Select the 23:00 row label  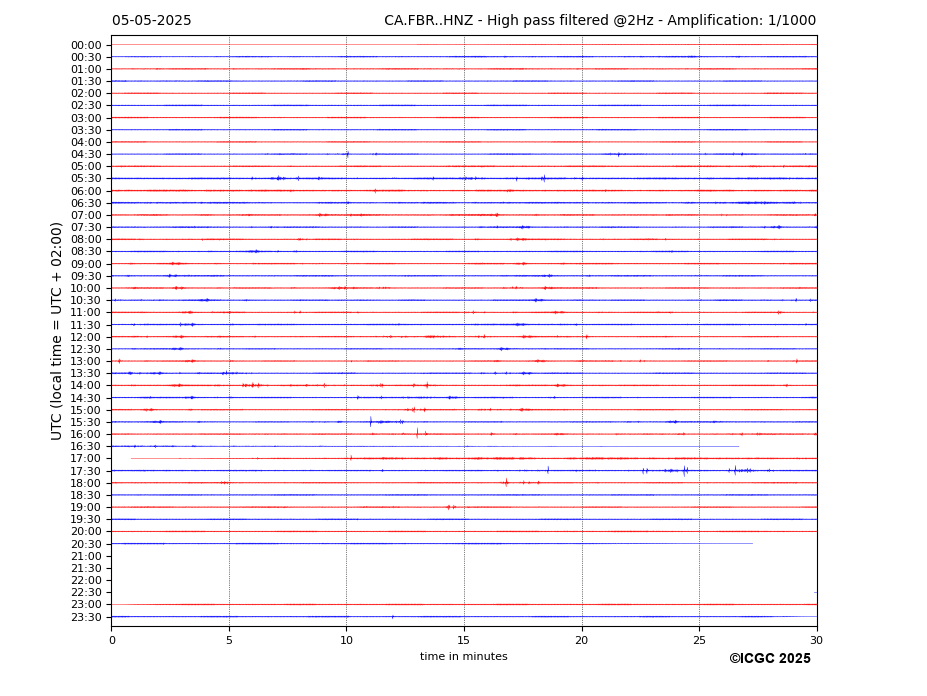tap(86, 605)
